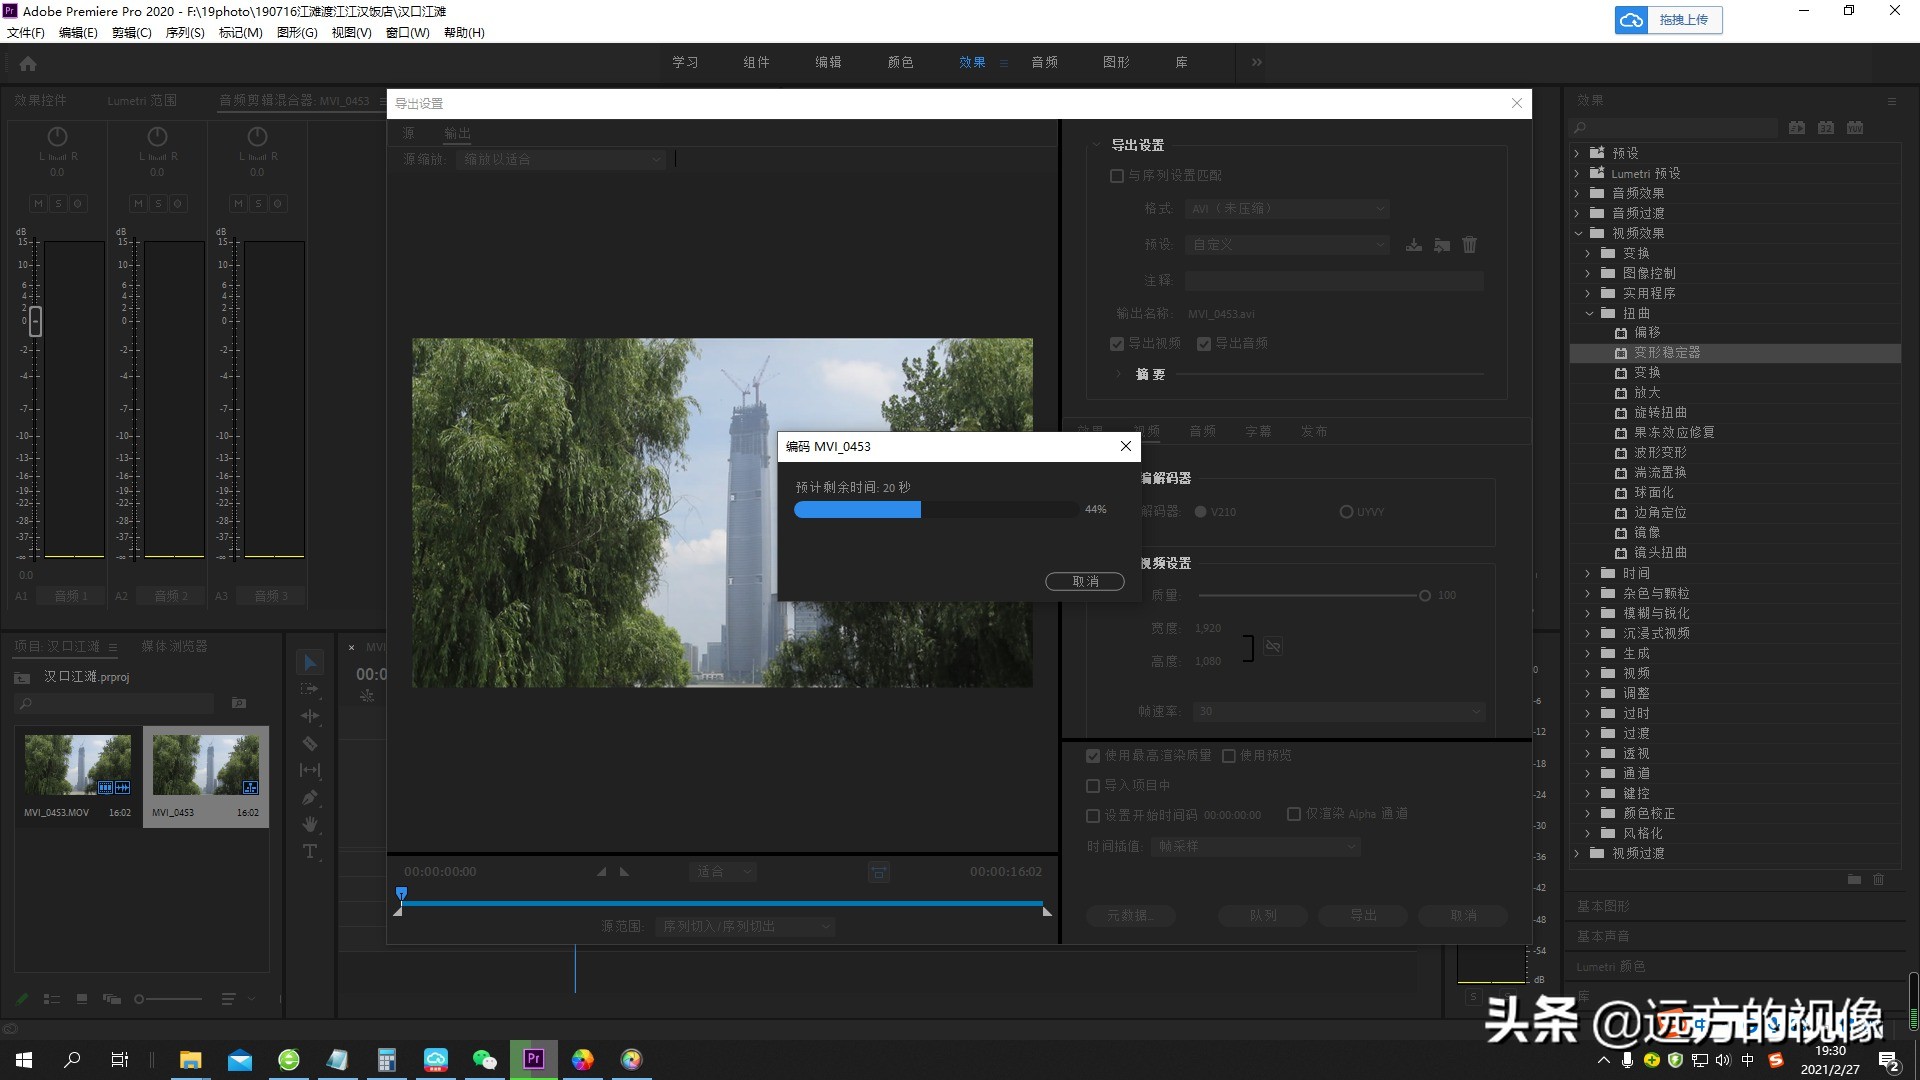Toggle the Export Audio checkbox
Screen dimensions: 1920x1080
tap(1204, 344)
